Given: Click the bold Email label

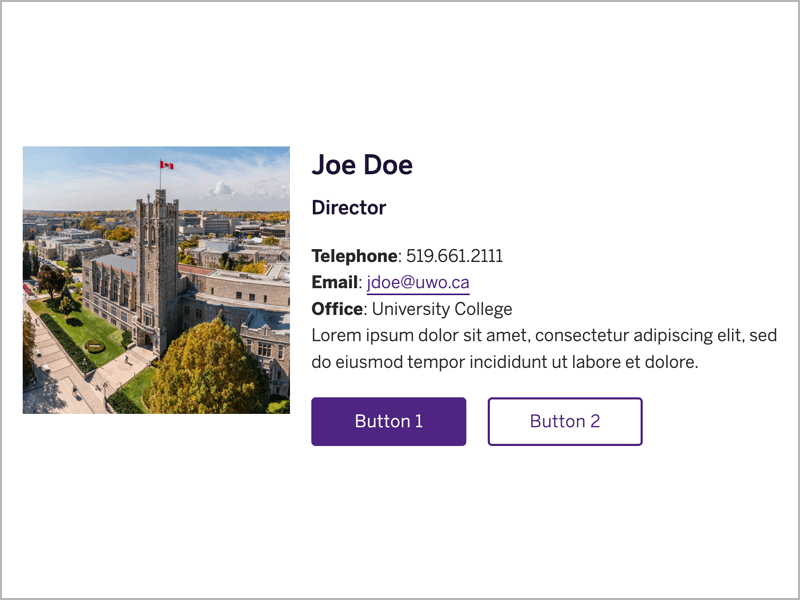Looking at the screenshot, I should click(335, 283).
